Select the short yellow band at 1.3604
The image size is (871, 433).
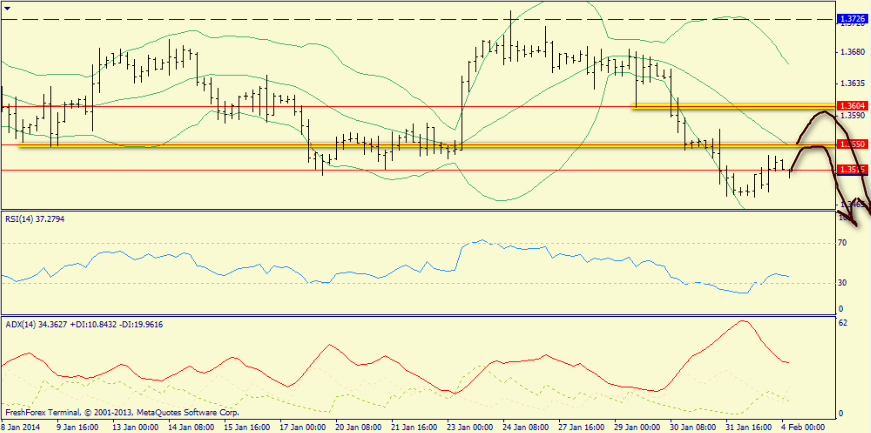(x=734, y=106)
